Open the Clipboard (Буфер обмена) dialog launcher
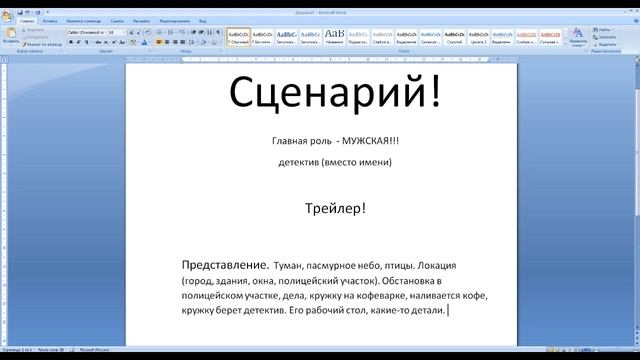 62,51
